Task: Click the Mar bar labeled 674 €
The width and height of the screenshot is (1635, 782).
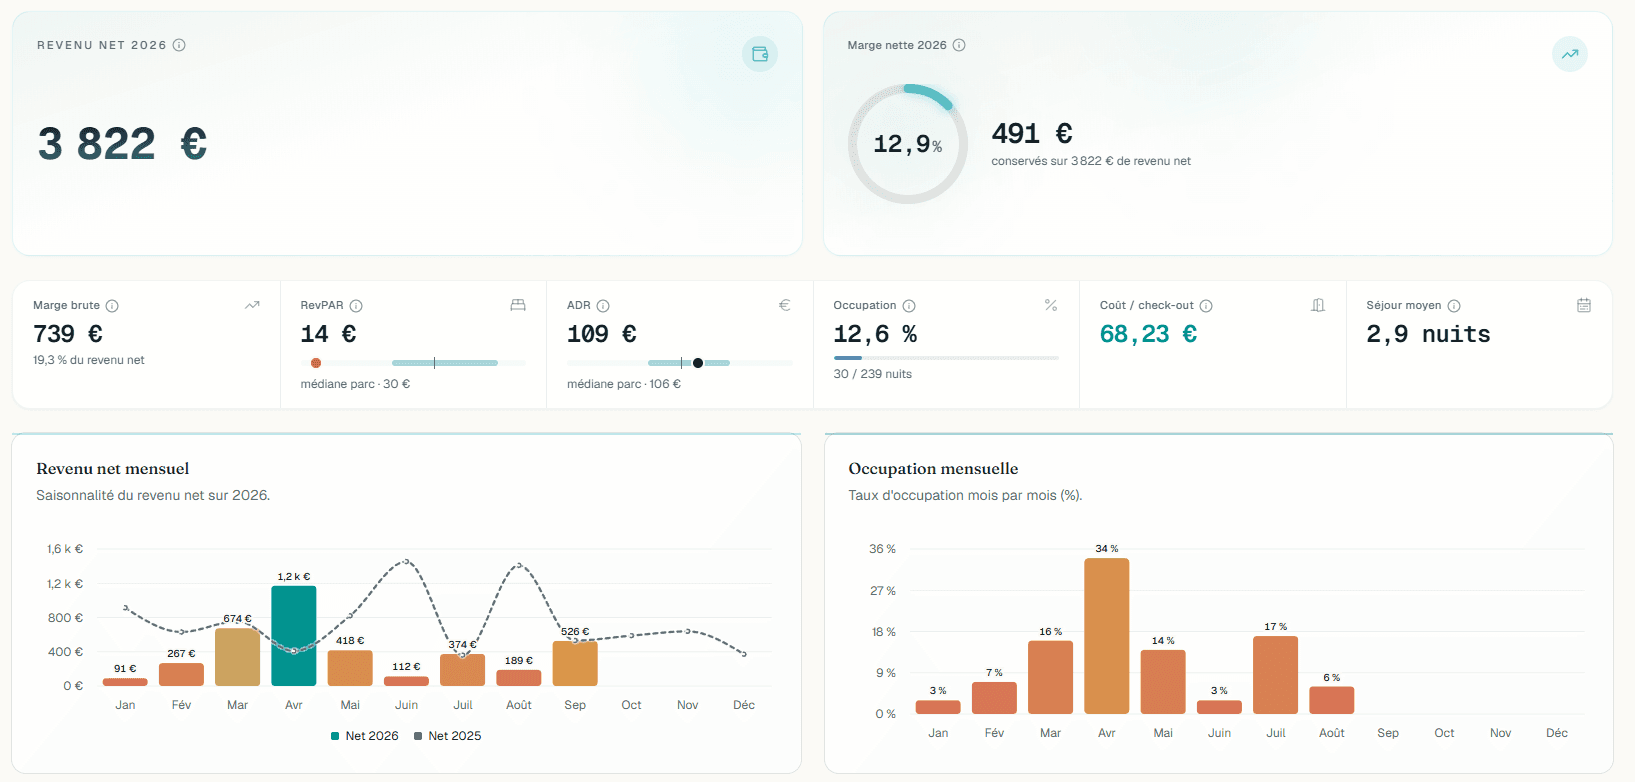Action: 237,657
